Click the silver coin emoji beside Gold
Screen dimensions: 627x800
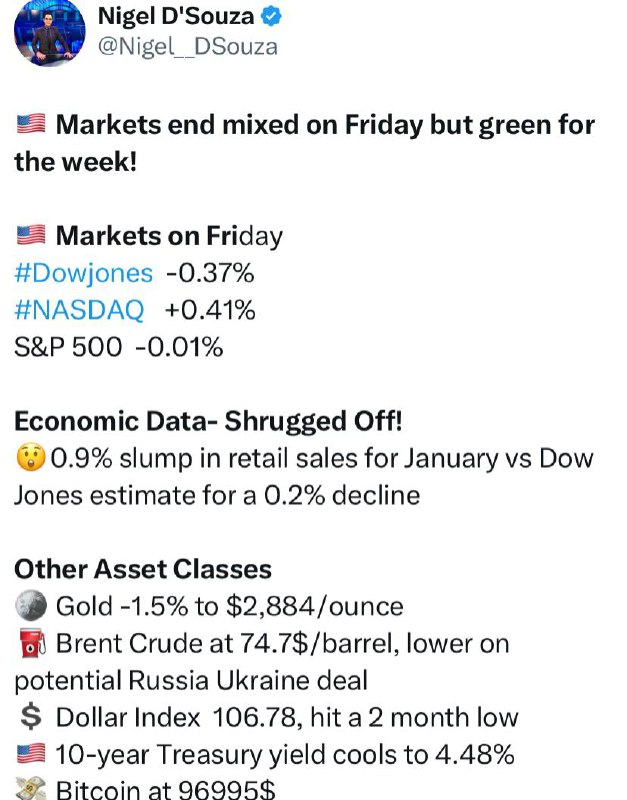coord(31,606)
